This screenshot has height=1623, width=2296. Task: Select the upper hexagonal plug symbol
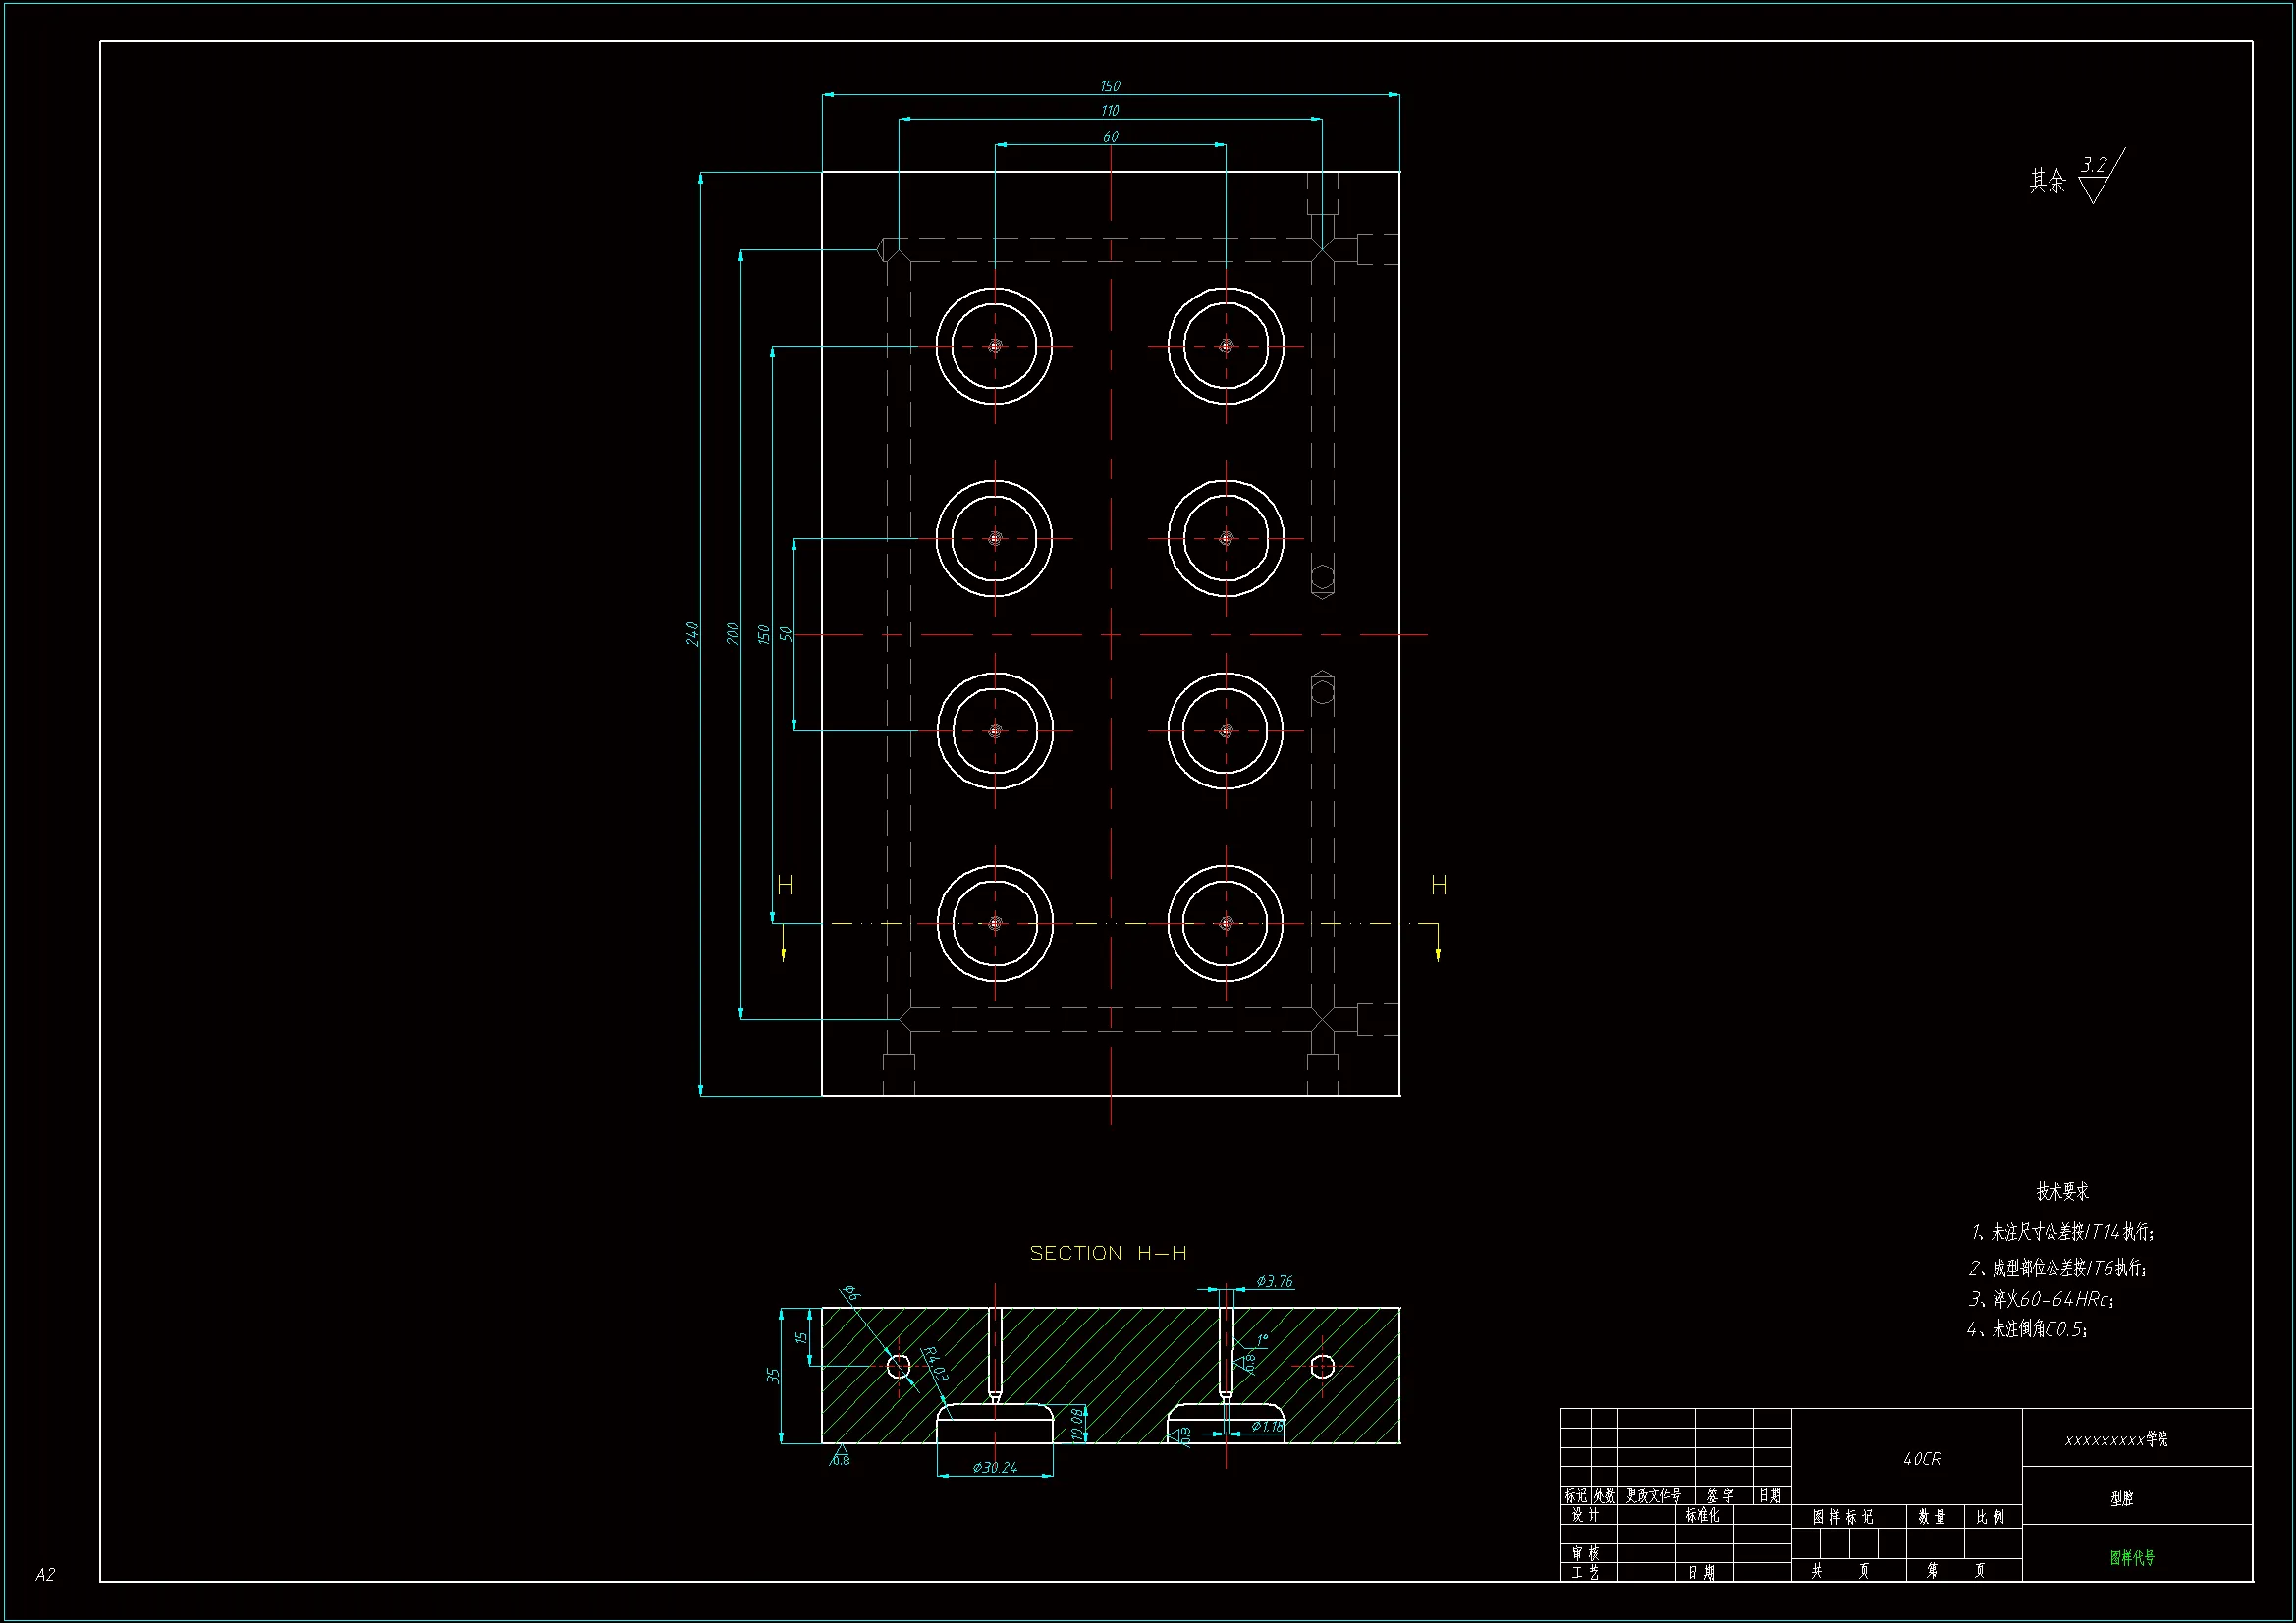(1322, 579)
